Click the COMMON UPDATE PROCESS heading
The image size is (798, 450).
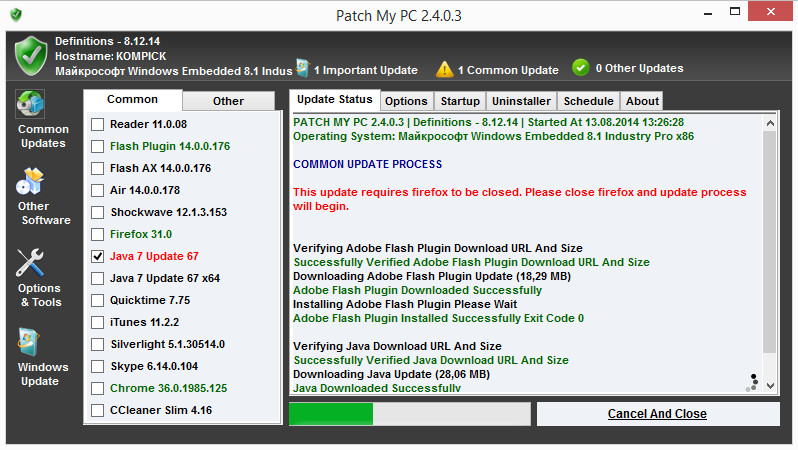[367, 164]
